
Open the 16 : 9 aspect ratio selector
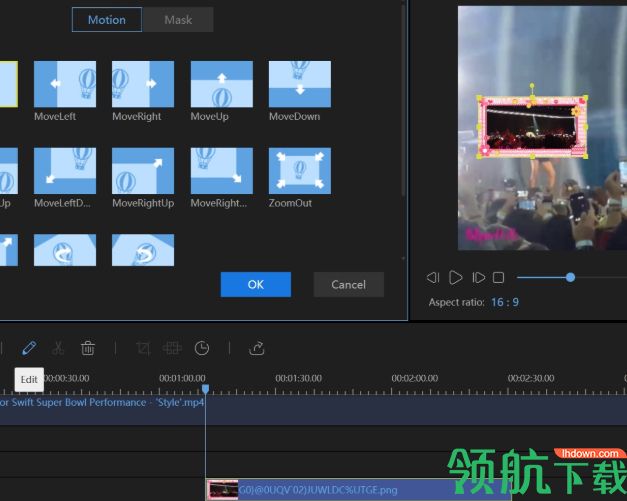coord(505,302)
